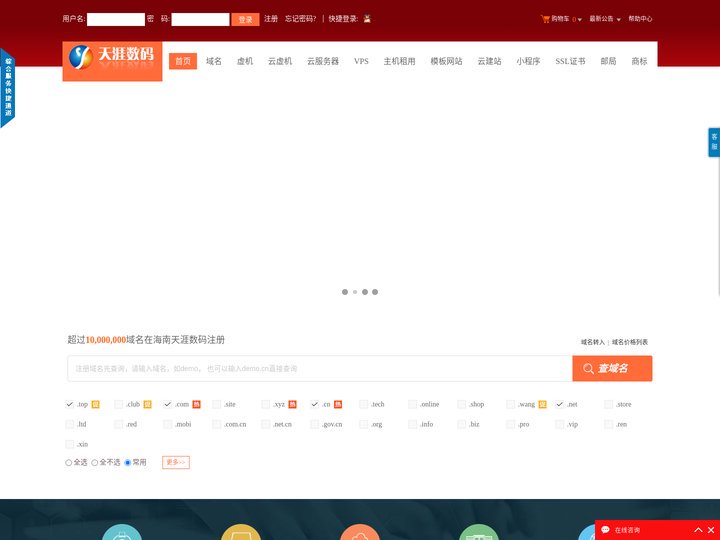Click the hot badge next to .xyz

292,404
